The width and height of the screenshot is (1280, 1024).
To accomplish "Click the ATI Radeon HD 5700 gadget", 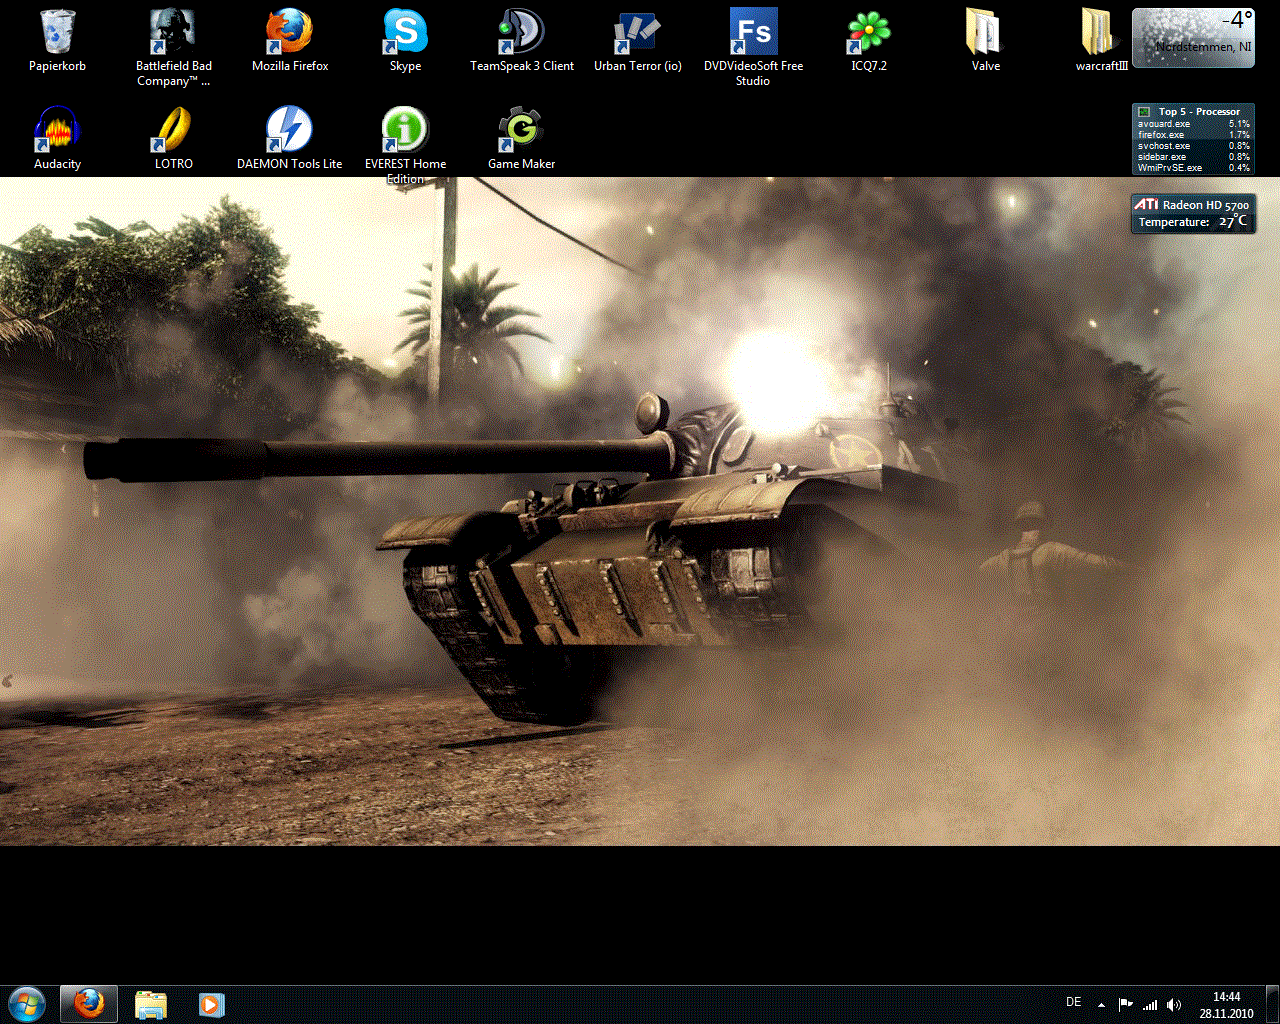I will coord(1193,213).
